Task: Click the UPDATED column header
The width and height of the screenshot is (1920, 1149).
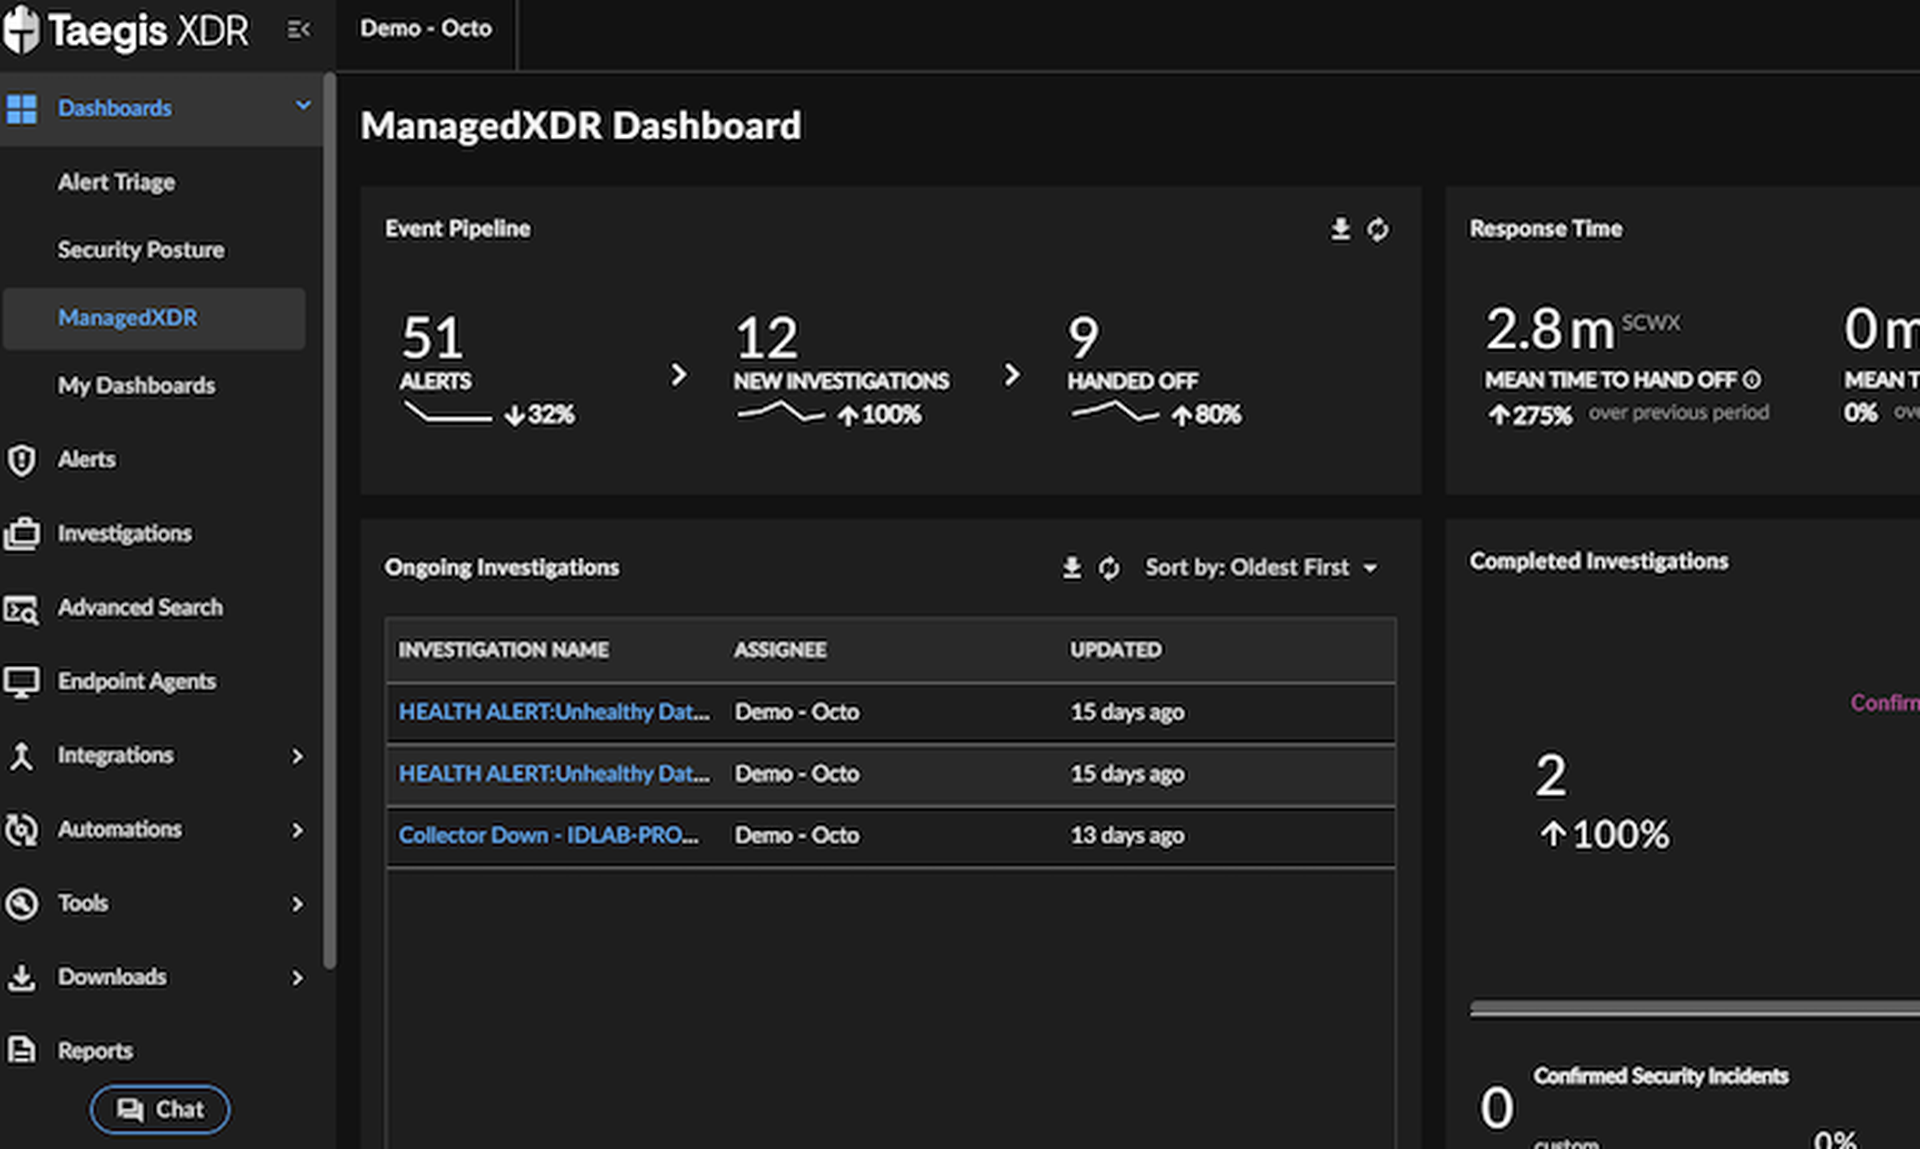Action: point(1116,650)
